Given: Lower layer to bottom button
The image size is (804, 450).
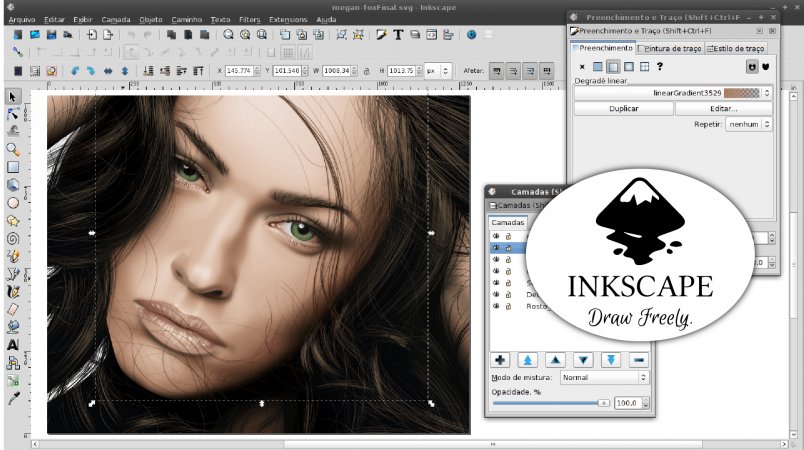Looking at the screenshot, I should tap(611, 360).
